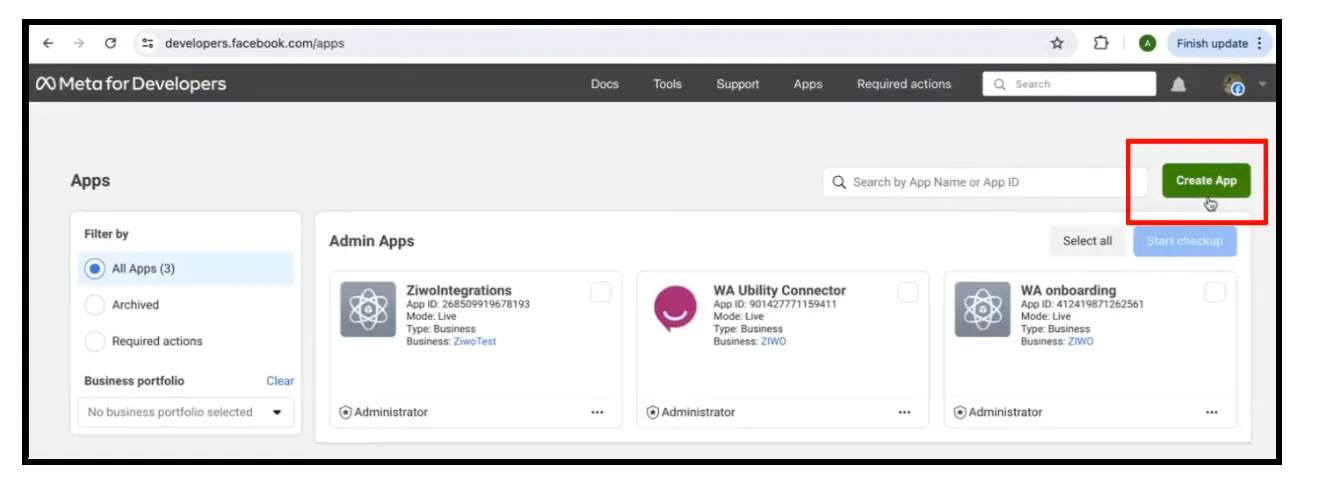Screen dimensions: 1322x492
Task: Click the Admin Apps heading
Action: [x=371, y=241]
